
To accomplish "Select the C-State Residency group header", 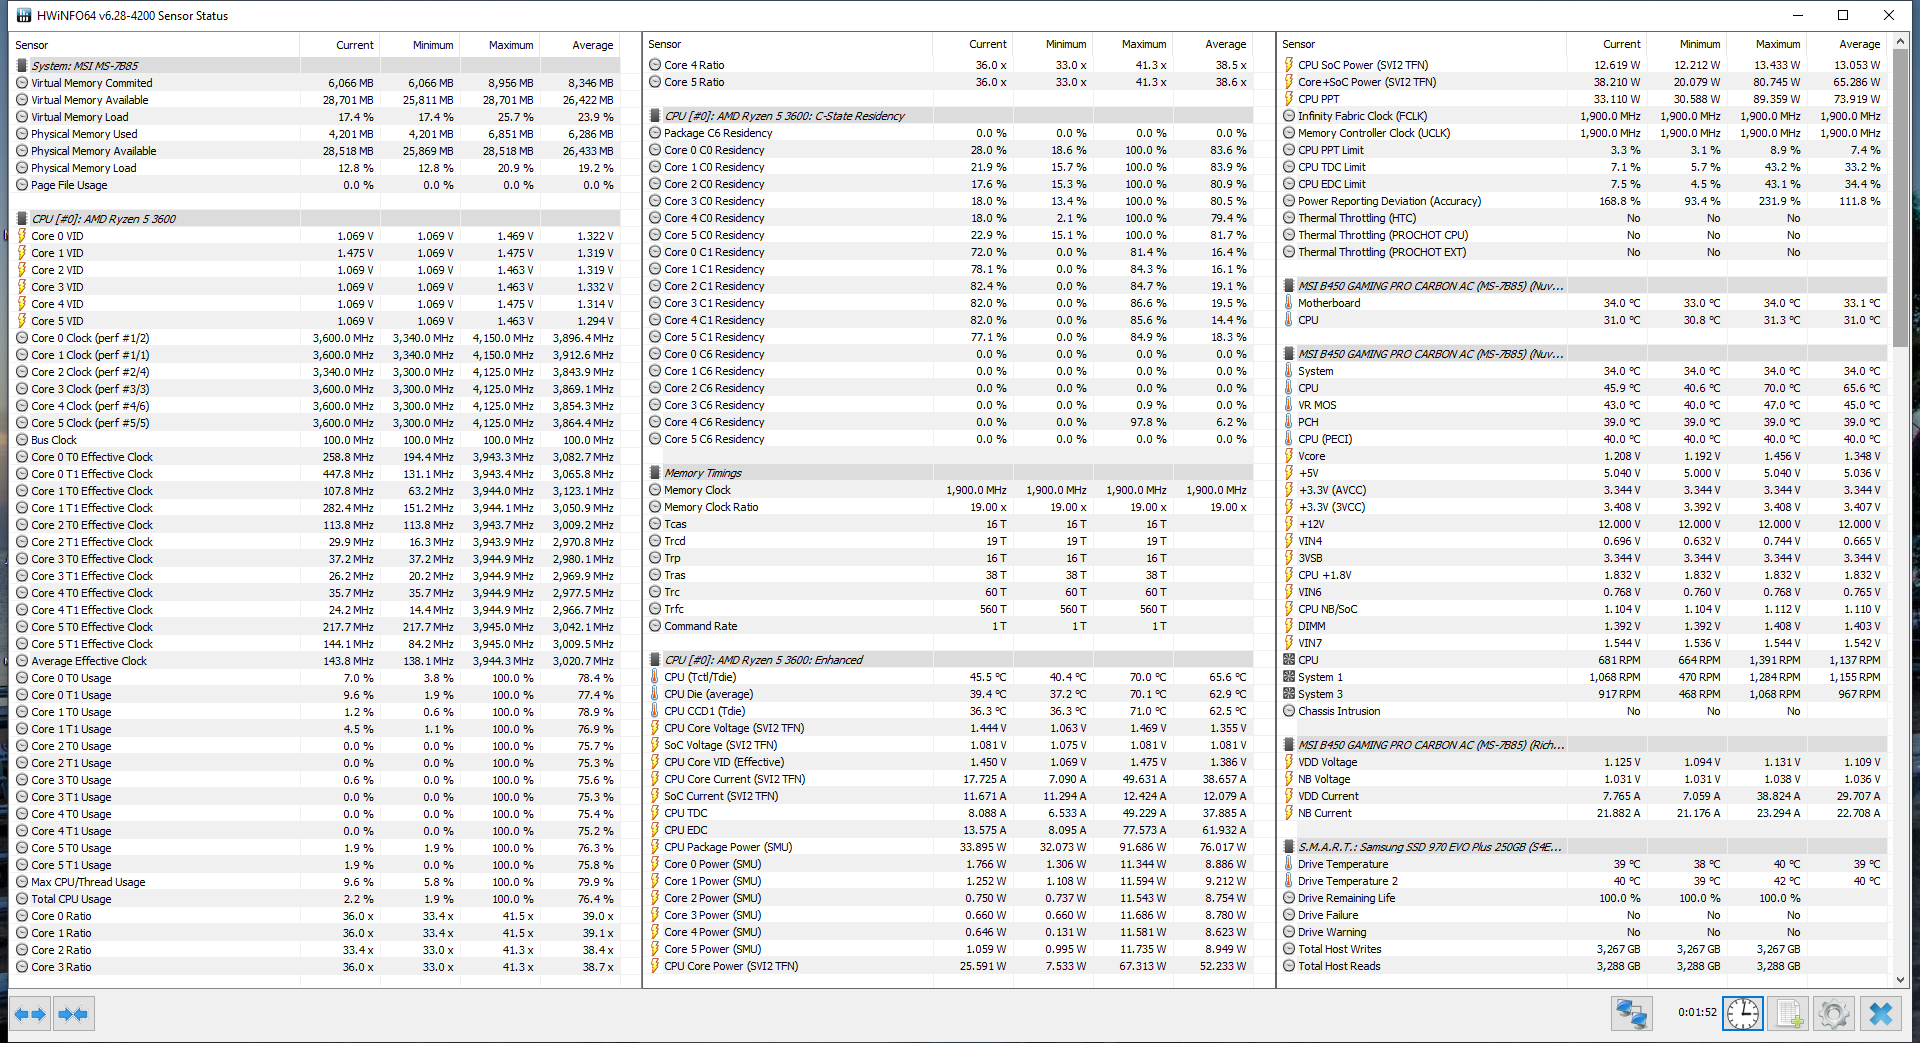I will click(948, 116).
